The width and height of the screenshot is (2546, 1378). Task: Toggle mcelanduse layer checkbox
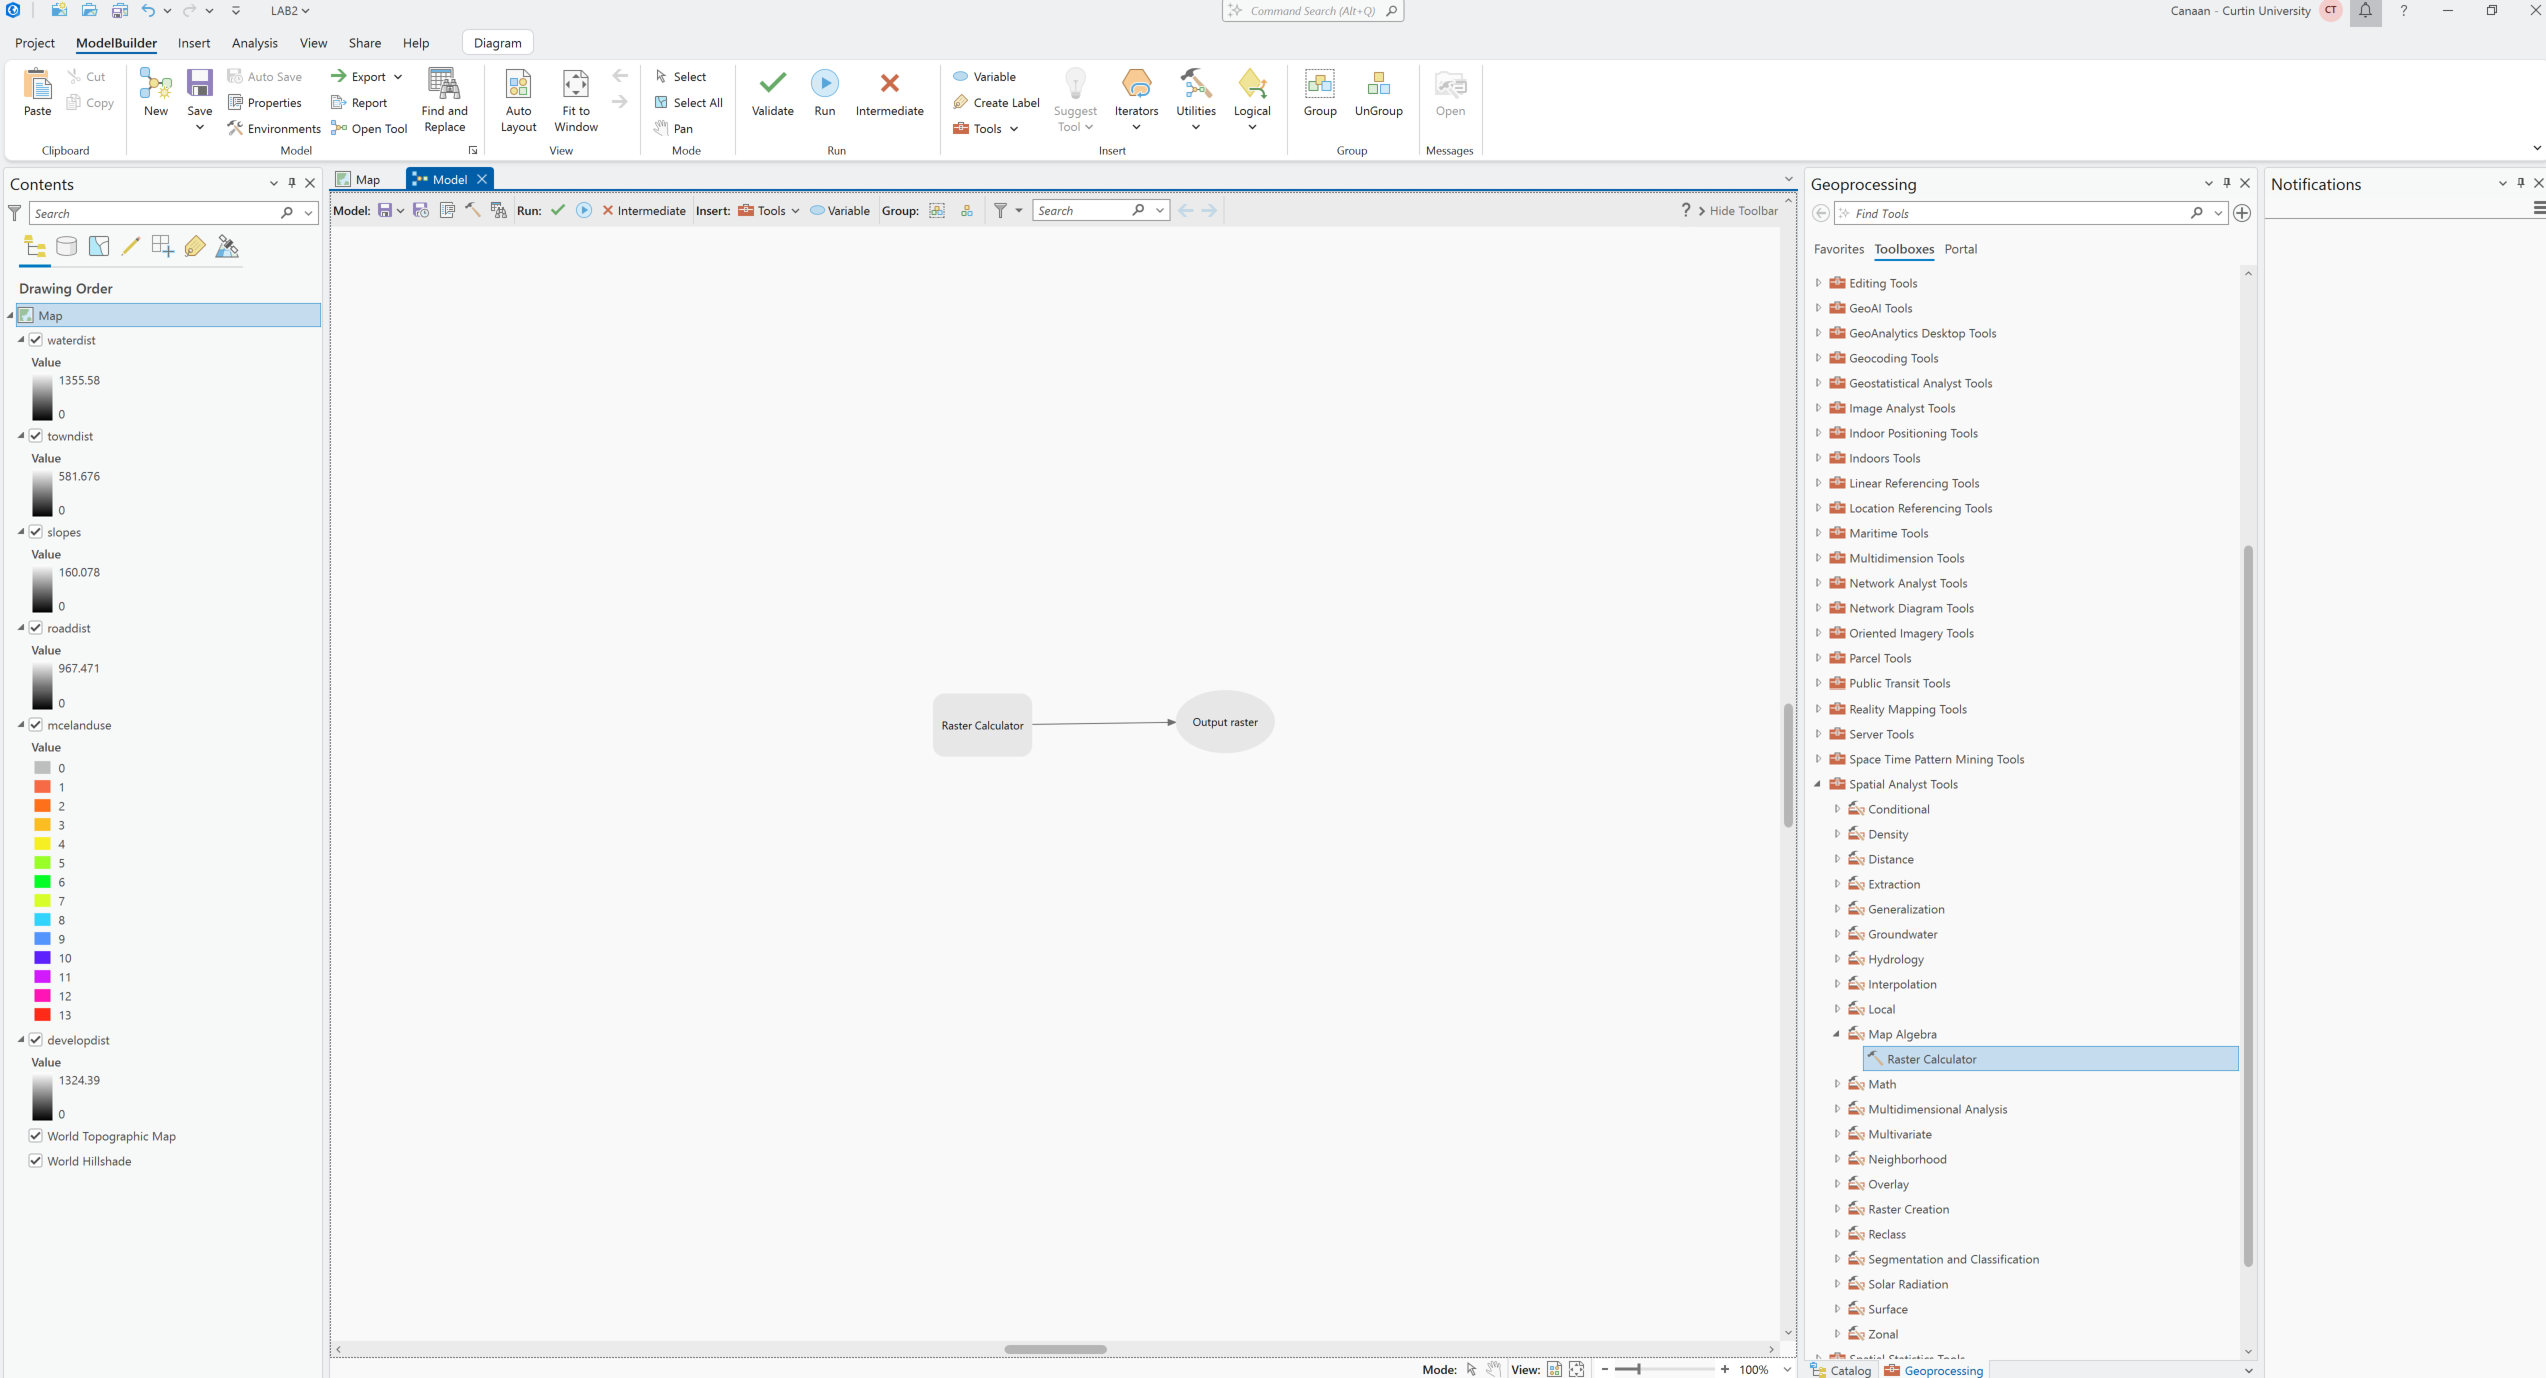pyautogui.click(x=36, y=725)
